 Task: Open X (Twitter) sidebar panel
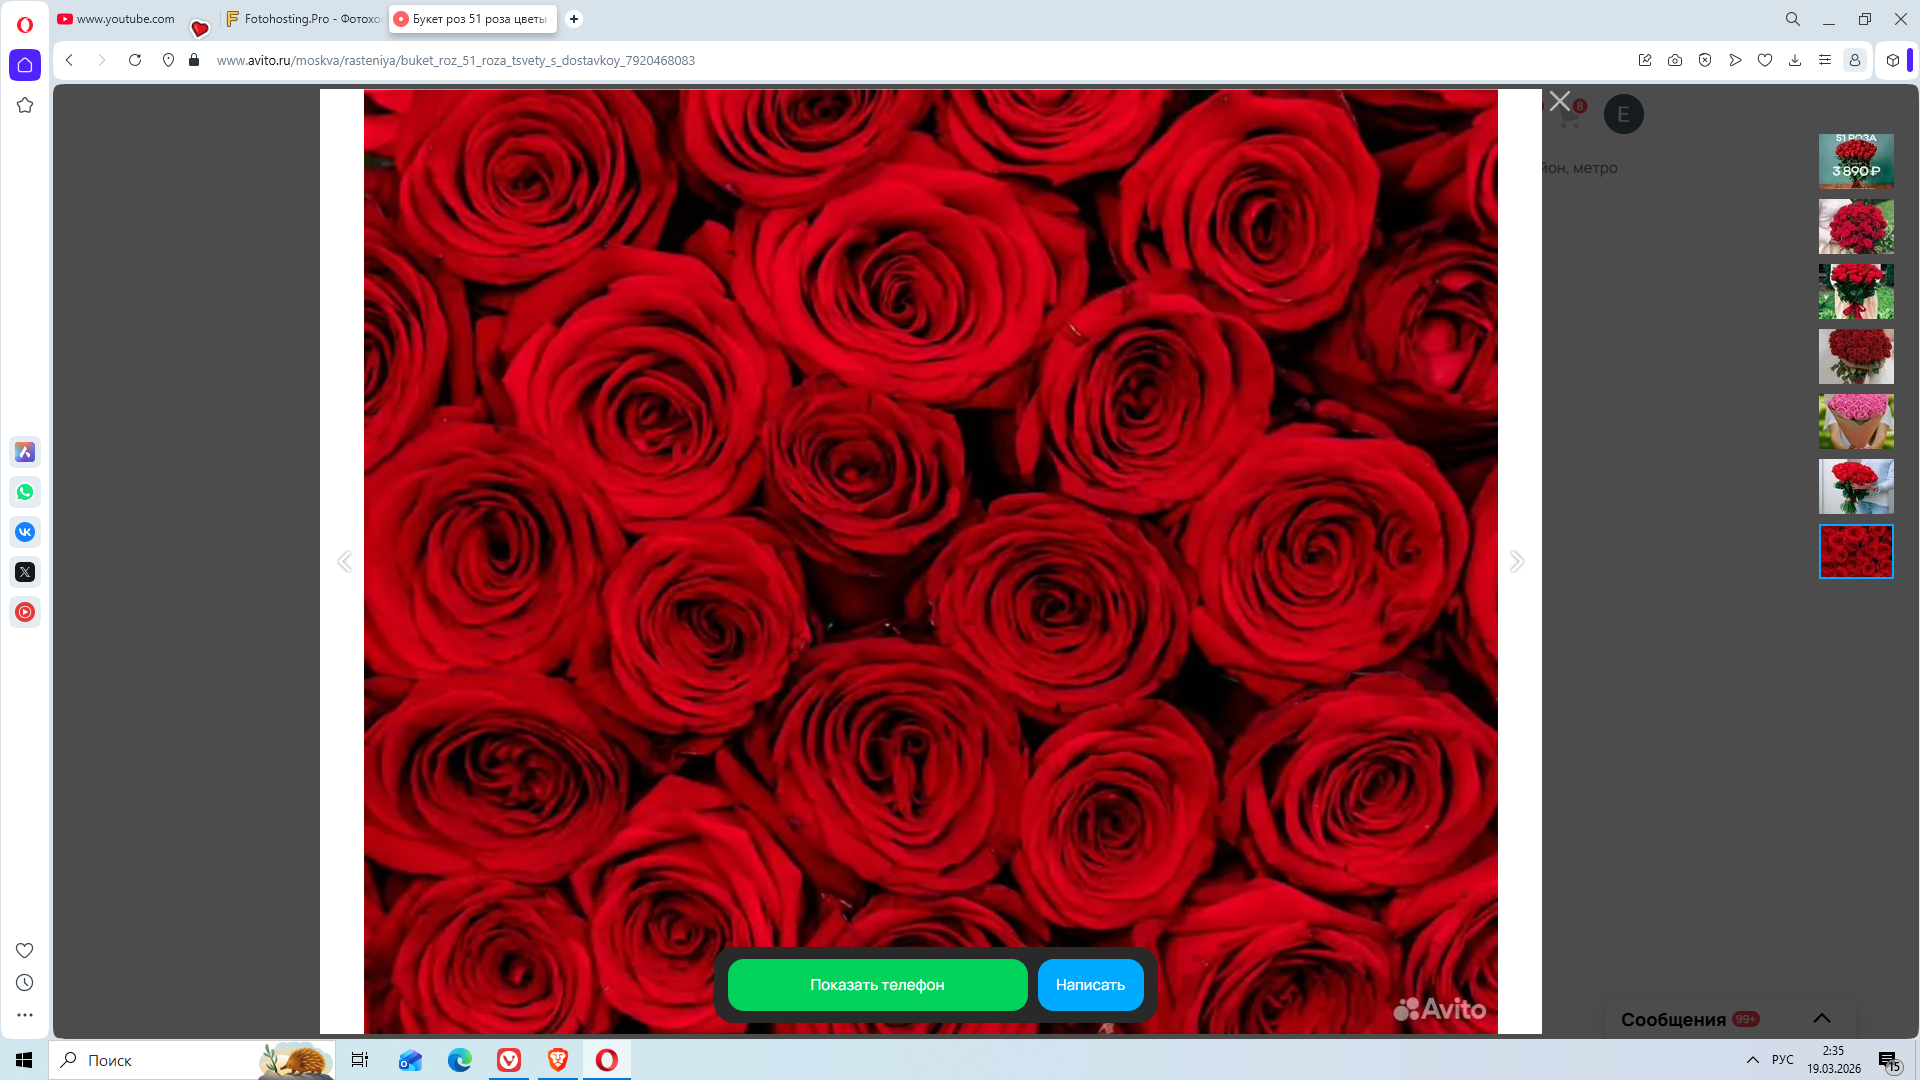tap(25, 572)
